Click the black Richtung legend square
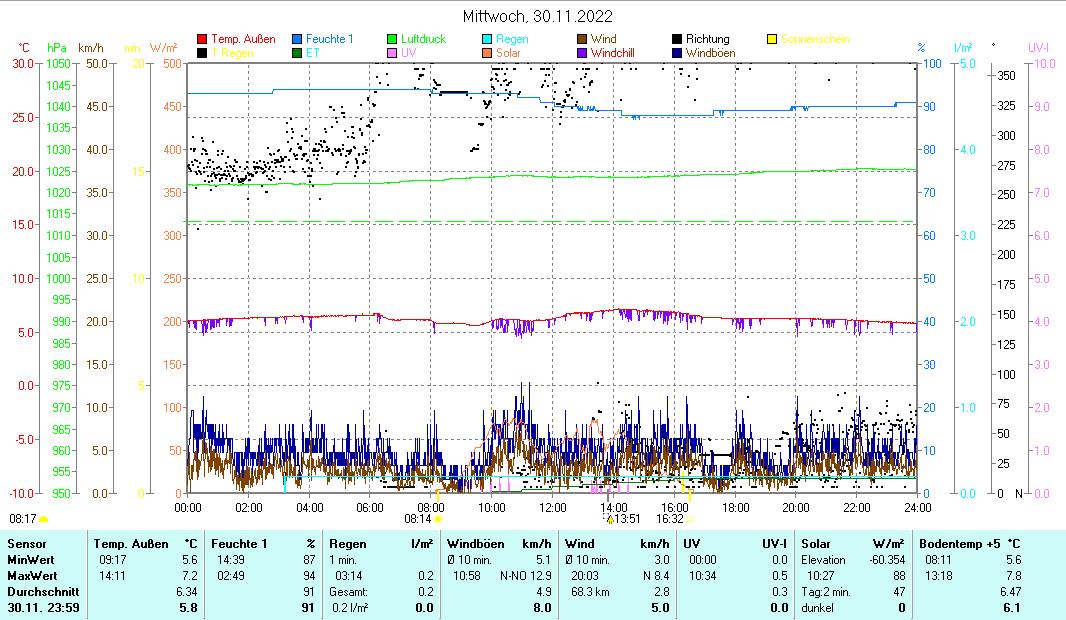 click(x=677, y=40)
